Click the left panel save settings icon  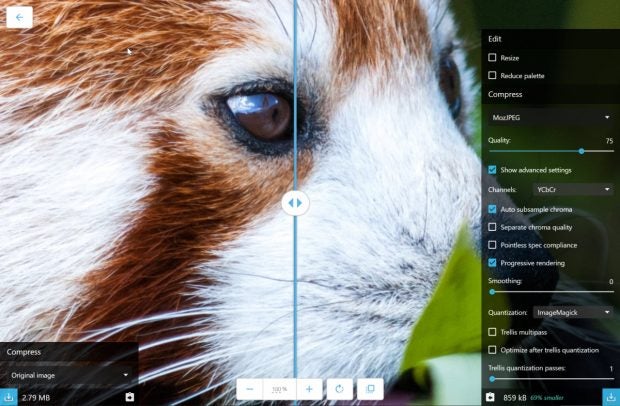tap(129, 397)
